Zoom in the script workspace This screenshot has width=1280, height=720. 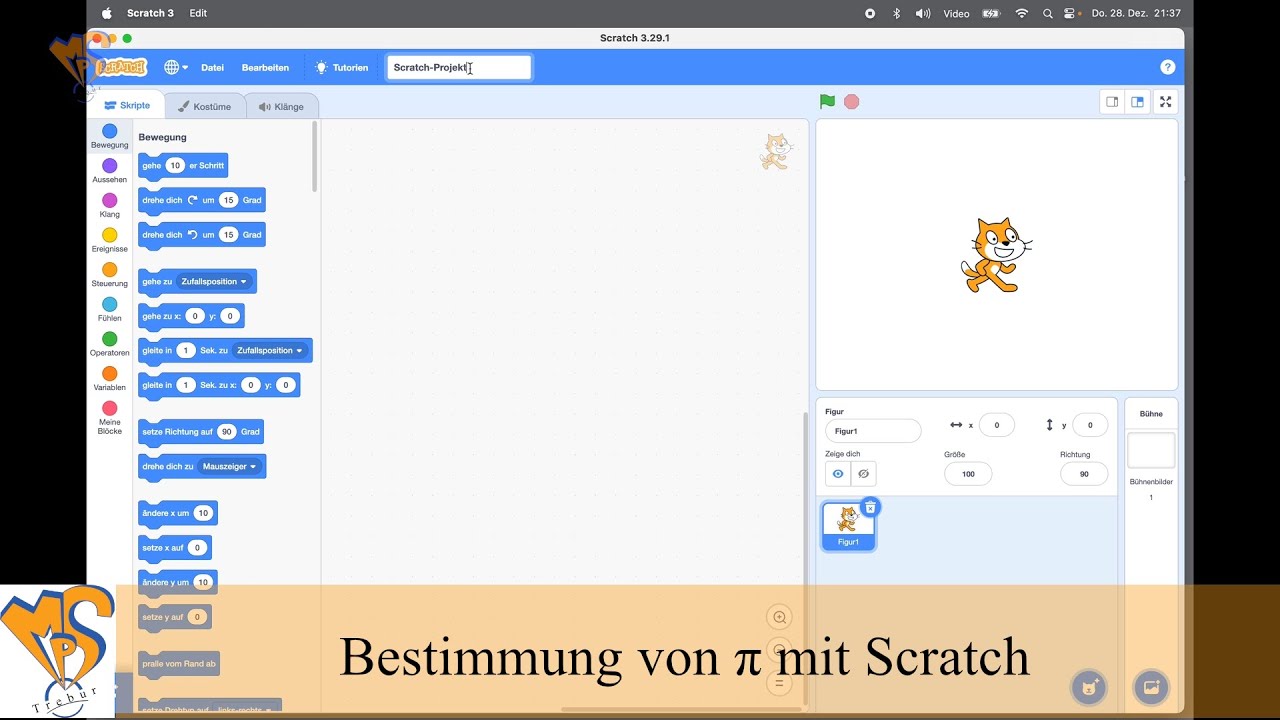tap(779, 617)
